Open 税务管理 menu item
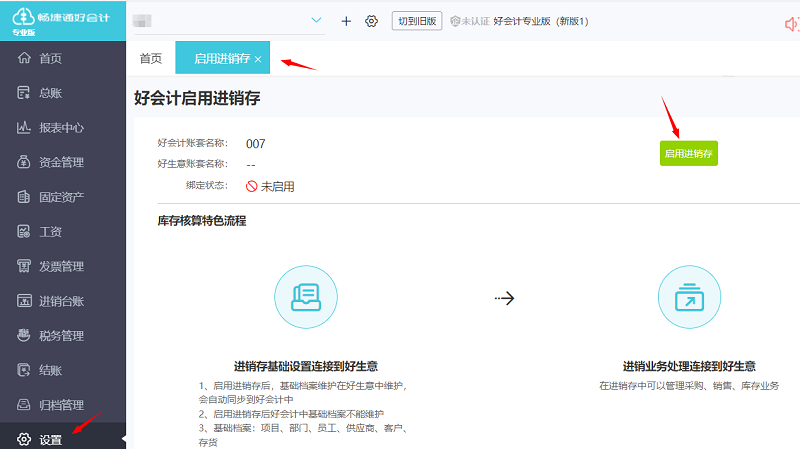 (63, 336)
